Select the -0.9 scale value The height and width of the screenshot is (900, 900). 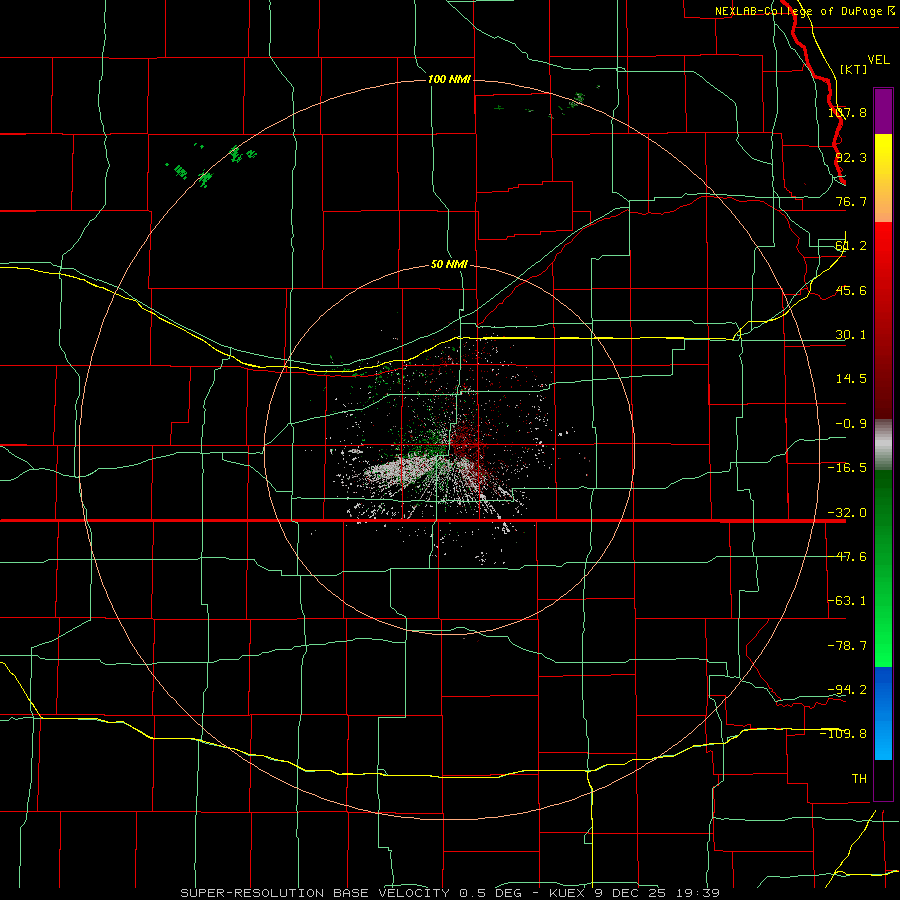[851, 424]
